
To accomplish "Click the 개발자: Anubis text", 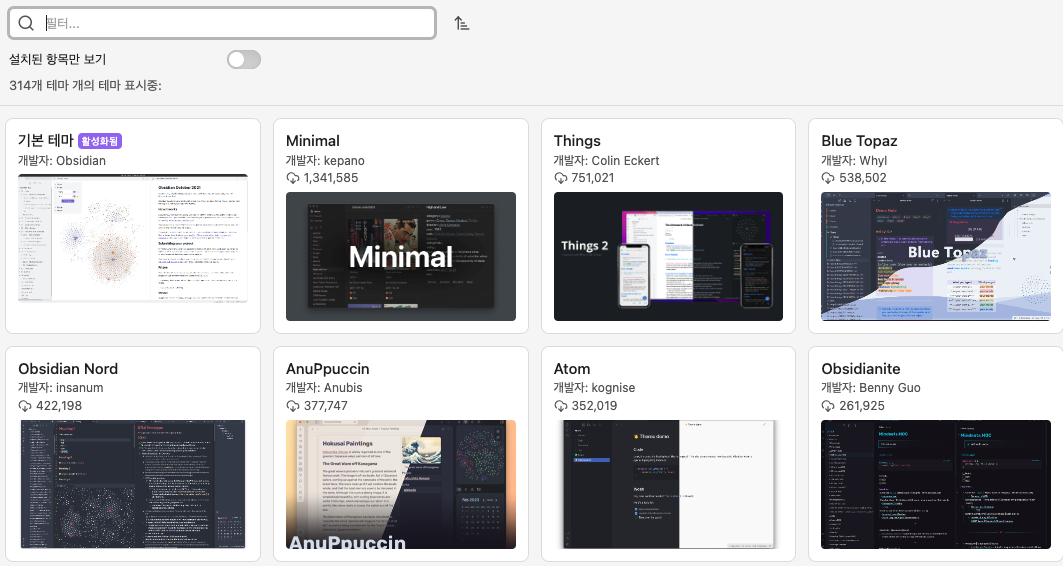I will tap(324, 388).
